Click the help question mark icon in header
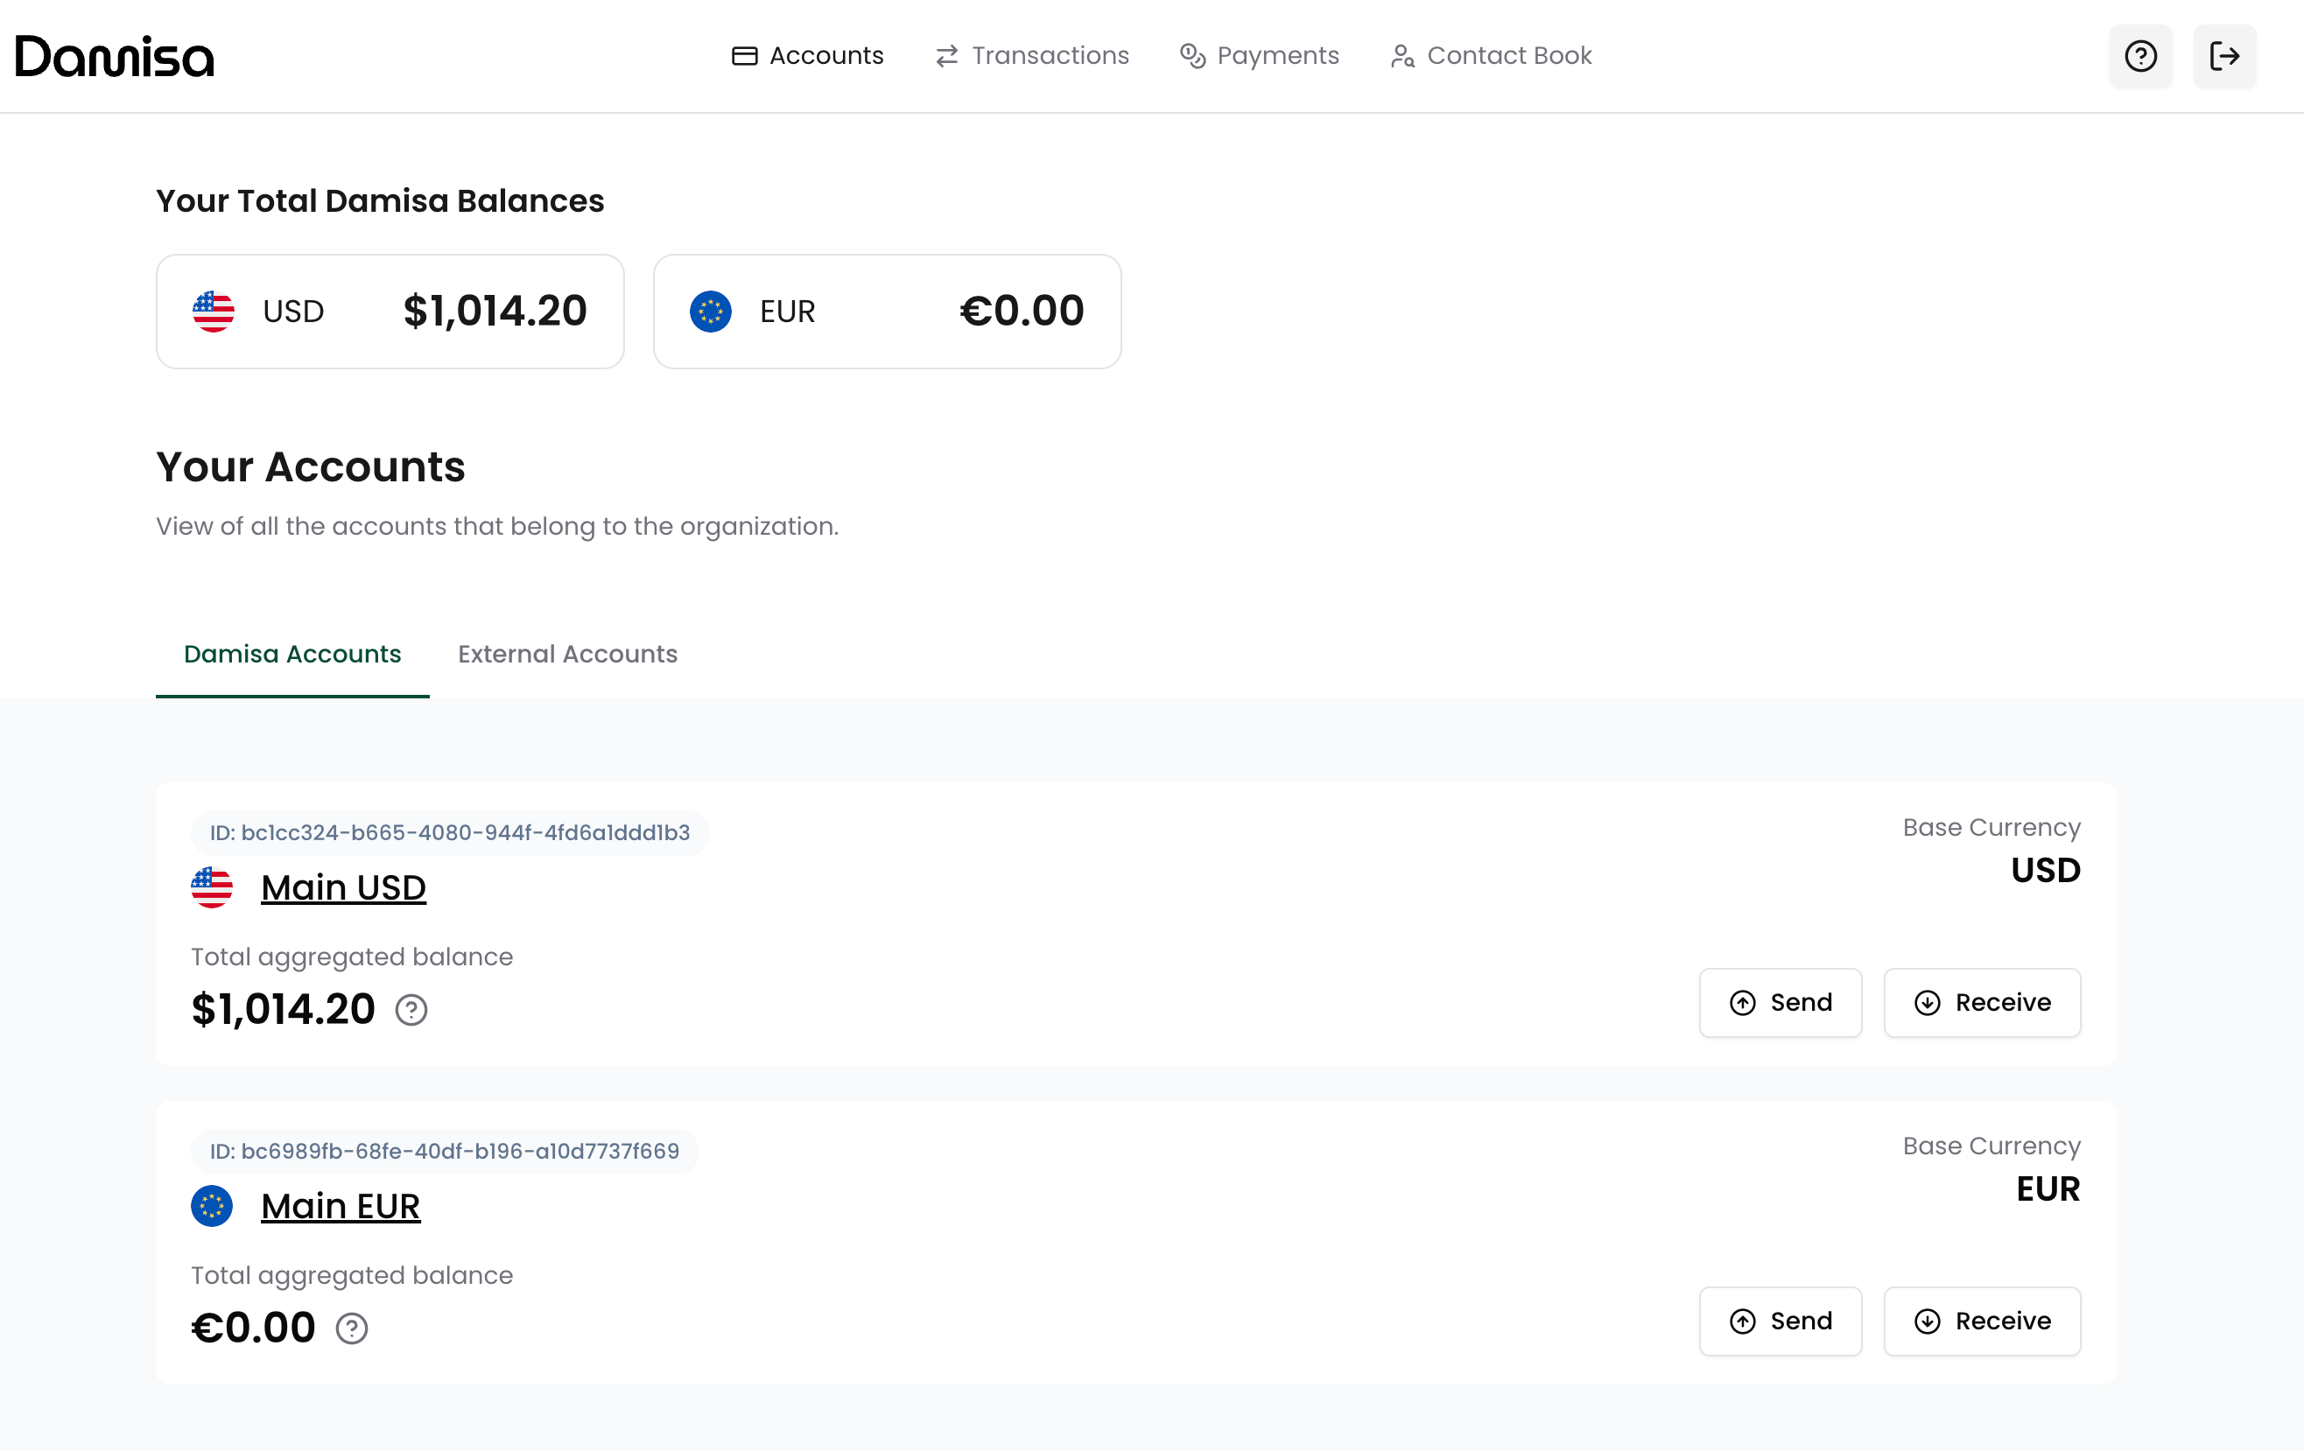 click(x=2140, y=56)
